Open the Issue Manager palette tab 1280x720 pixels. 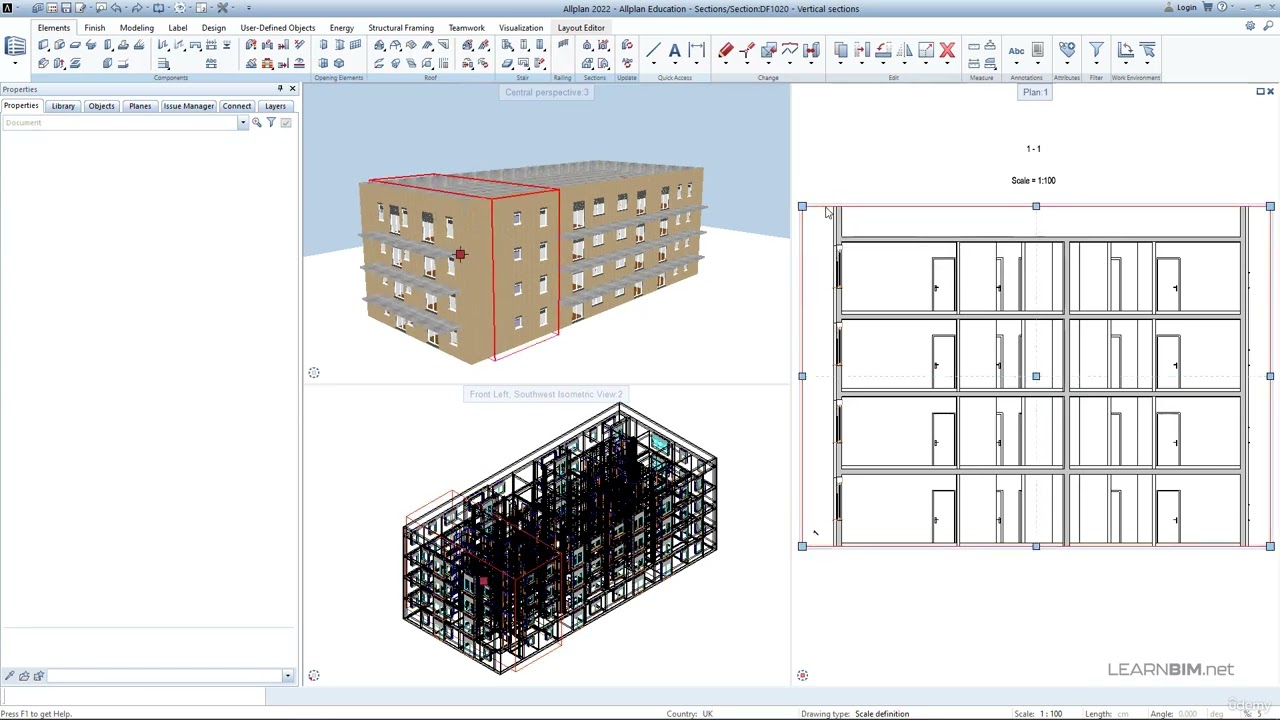pyautogui.click(x=189, y=106)
